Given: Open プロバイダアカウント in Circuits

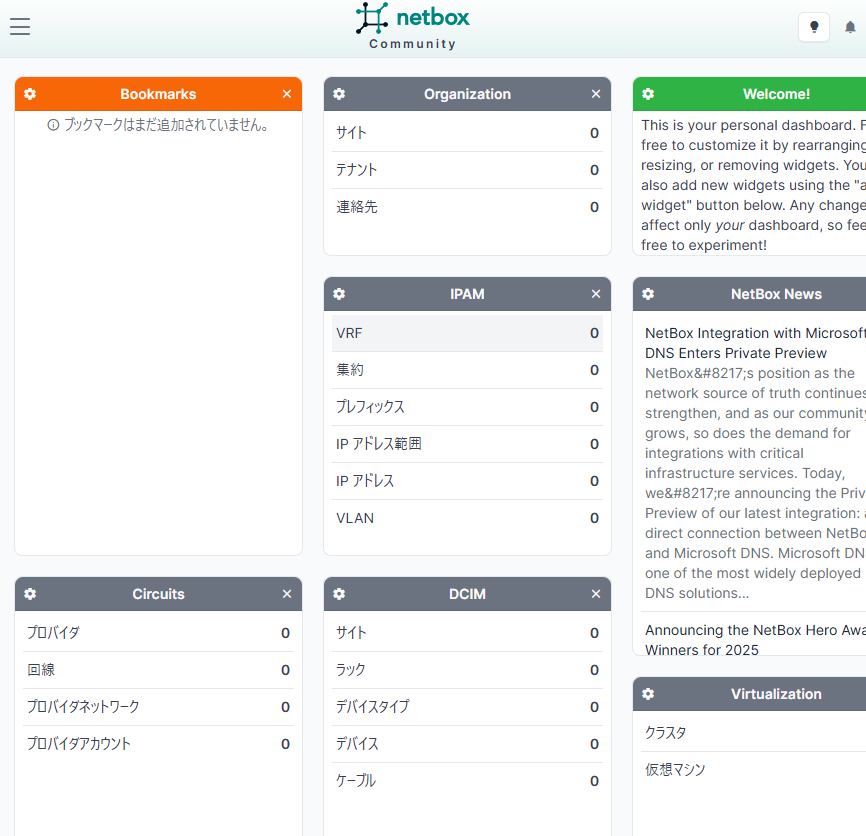Looking at the screenshot, I should (158, 744).
